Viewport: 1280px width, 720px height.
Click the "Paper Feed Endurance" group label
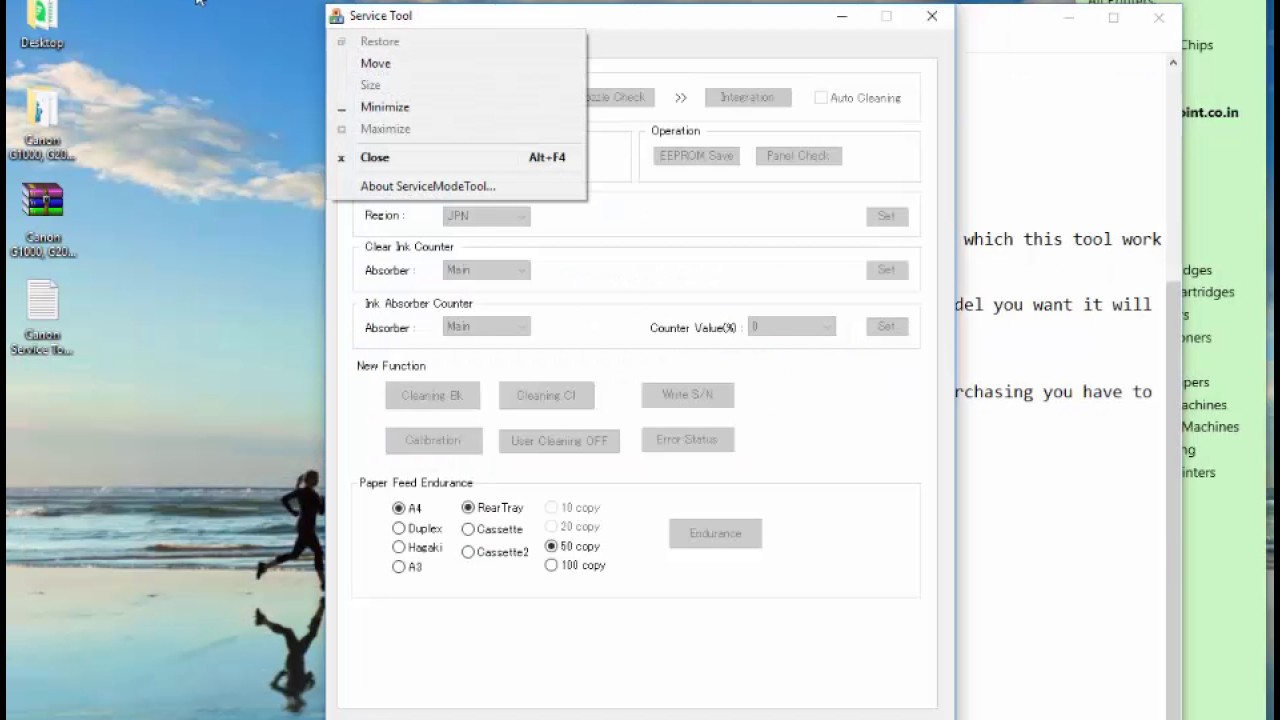click(416, 483)
